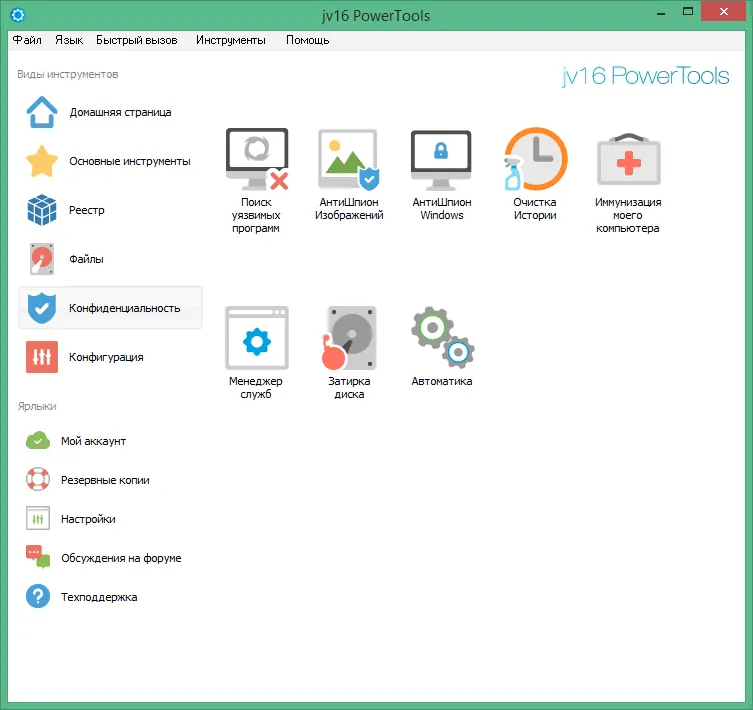Click the Files hard drive icon

pyautogui.click(x=42, y=259)
